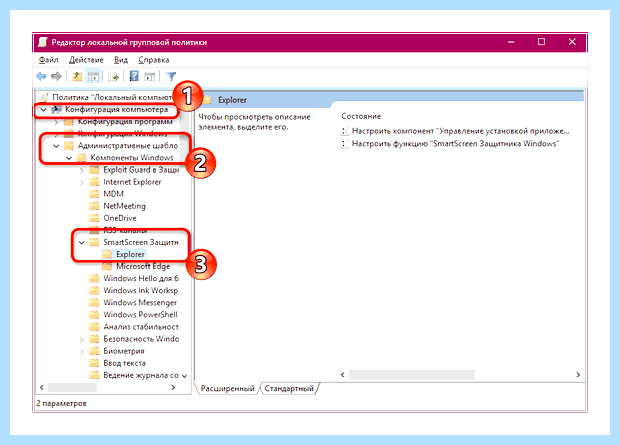
Task: Click the SmartScreen Защитника Windows setting icon
Action: click(x=344, y=144)
